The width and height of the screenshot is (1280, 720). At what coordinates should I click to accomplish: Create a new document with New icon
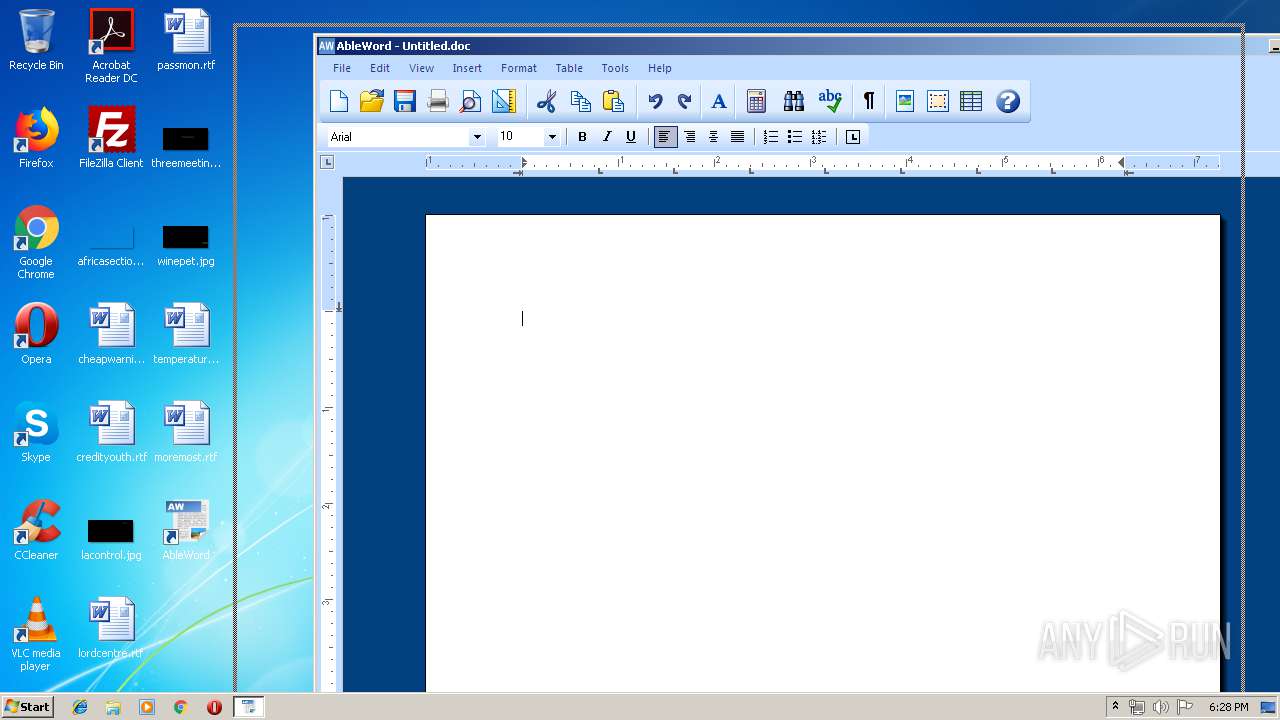pyautogui.click(x=339, y=101)
